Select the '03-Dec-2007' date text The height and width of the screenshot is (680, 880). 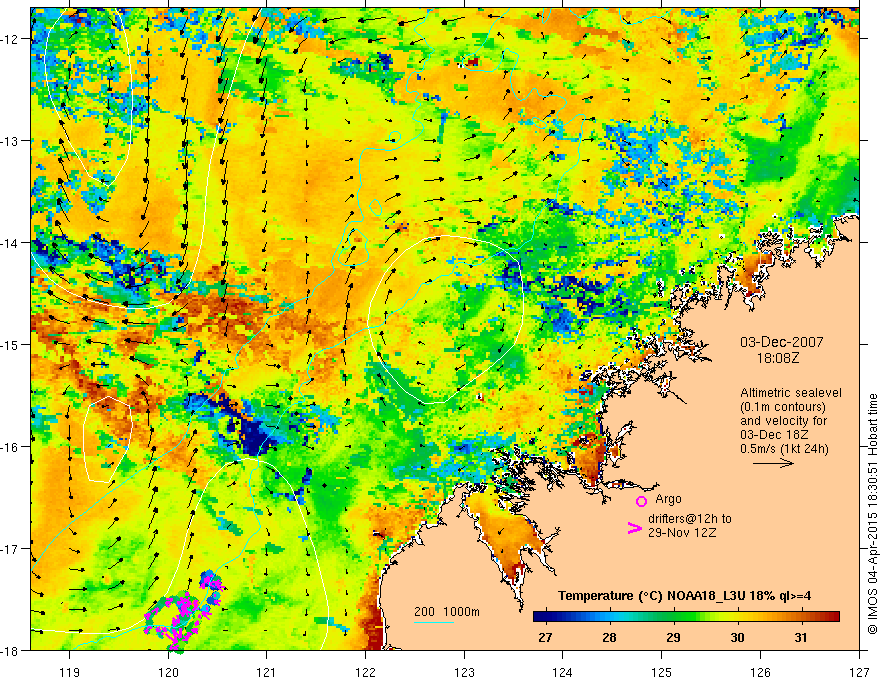coord(782,343)
